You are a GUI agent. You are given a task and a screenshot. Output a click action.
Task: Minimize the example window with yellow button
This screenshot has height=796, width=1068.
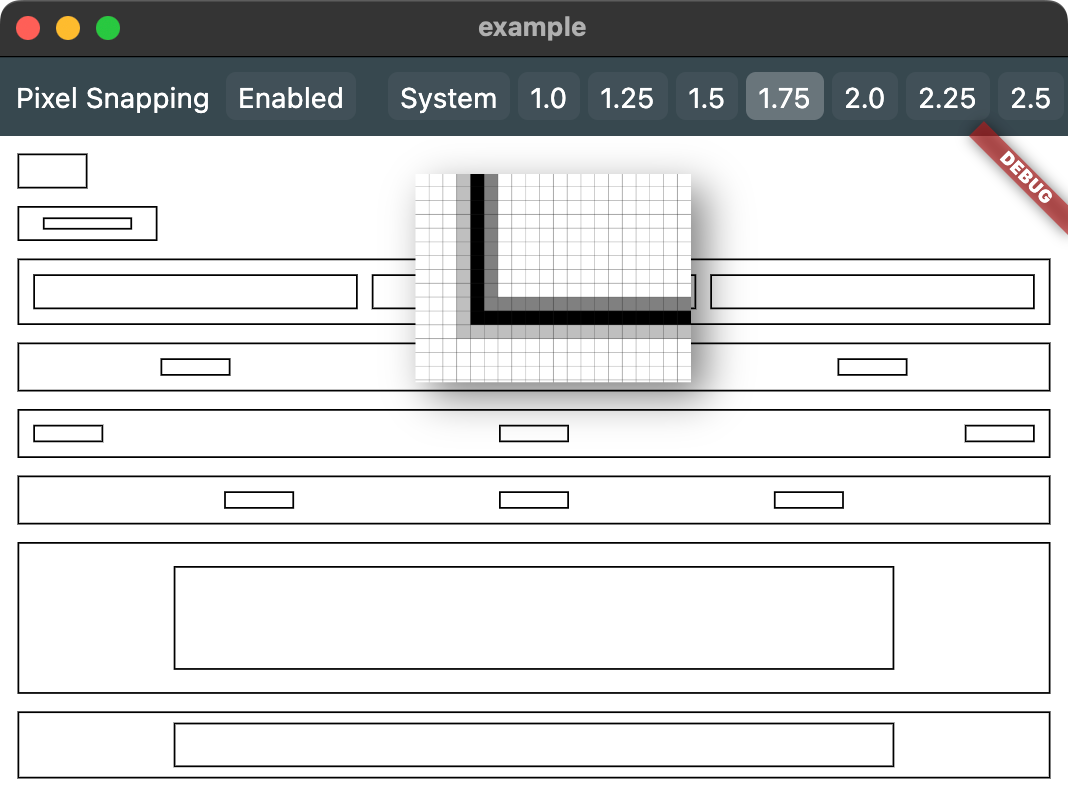(x=68, y=29)
